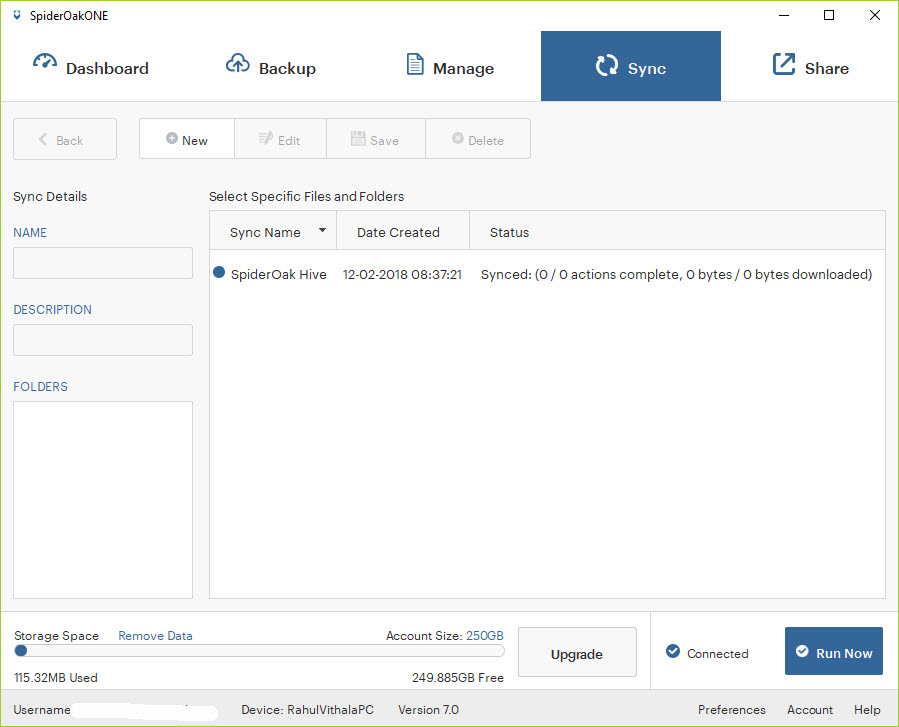Click the 115.32MB Used label
The width and height of the screenshot is (899, 727).
(56, 678)
